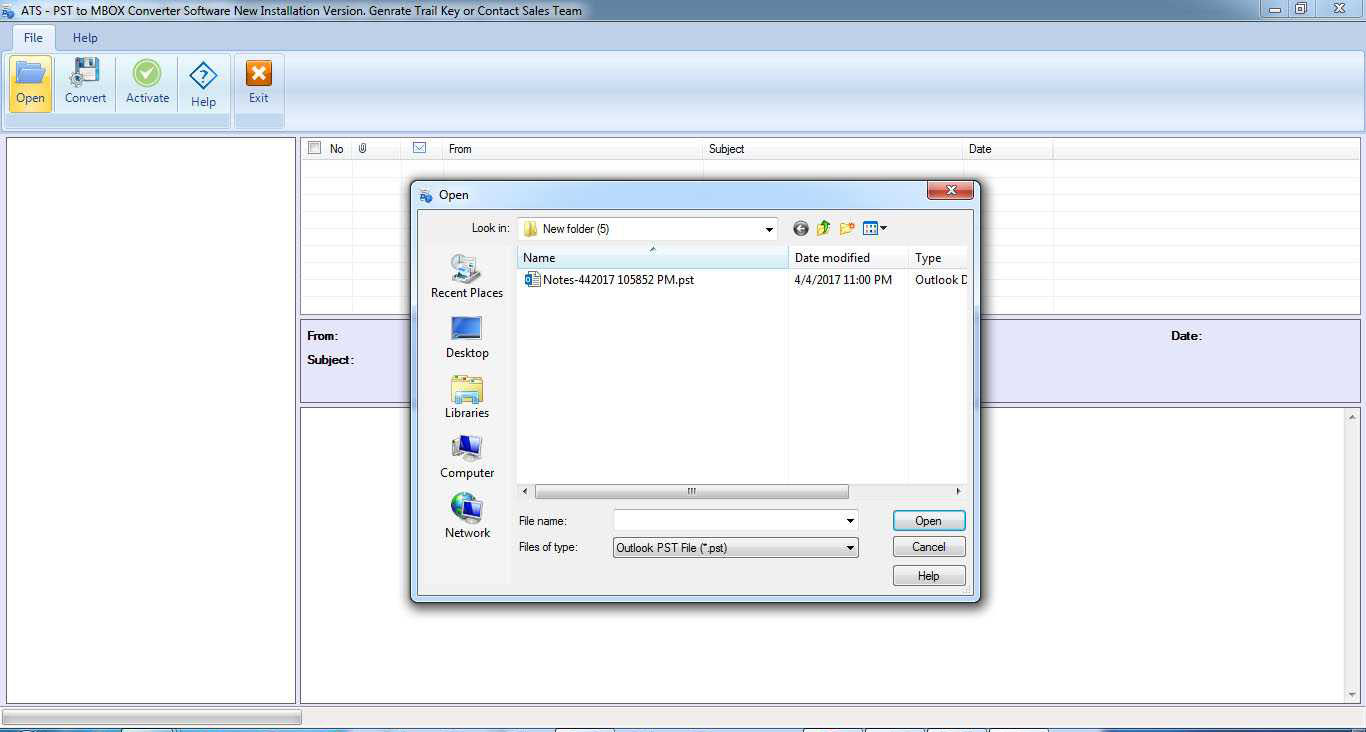Sort by Date modified column header
The height and width of the screenshot is (732, 1366).
(849, 258)
